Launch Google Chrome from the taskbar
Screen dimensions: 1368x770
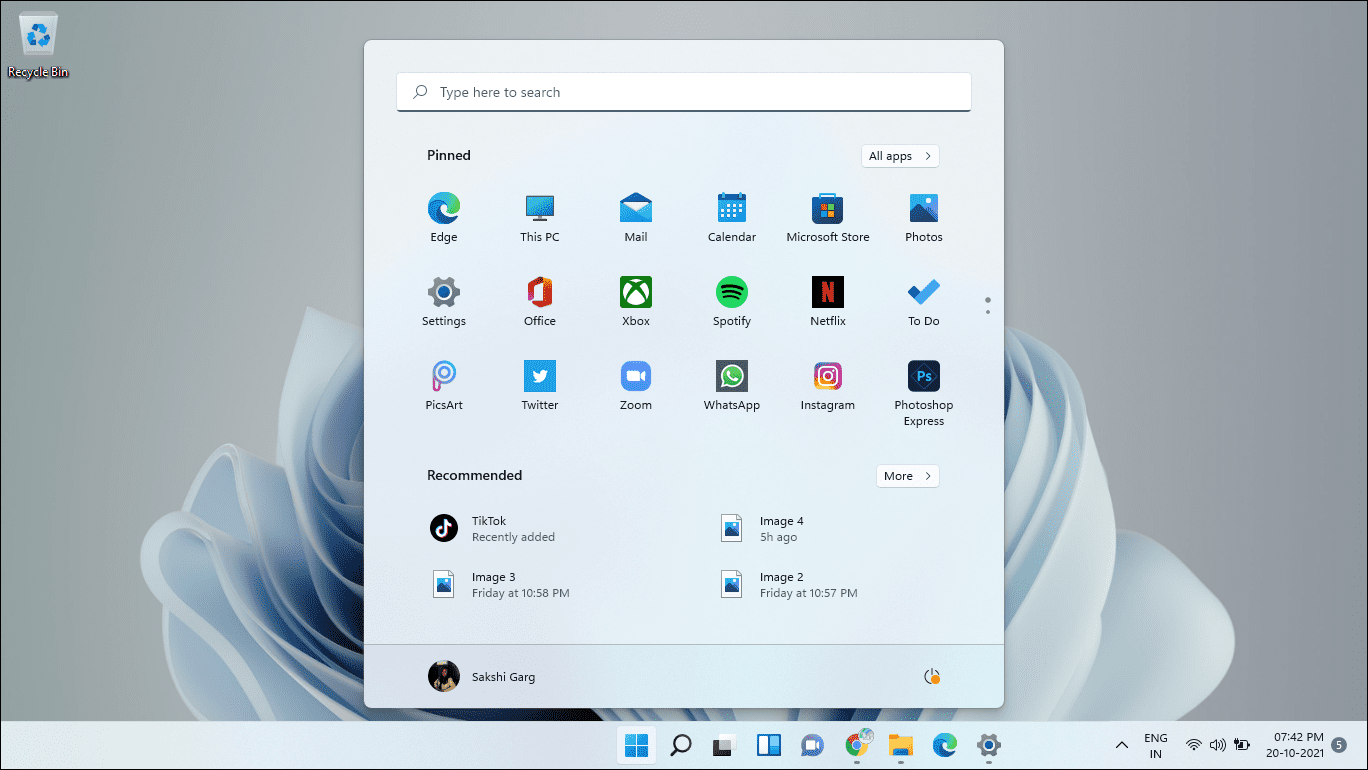coord(857,745)
